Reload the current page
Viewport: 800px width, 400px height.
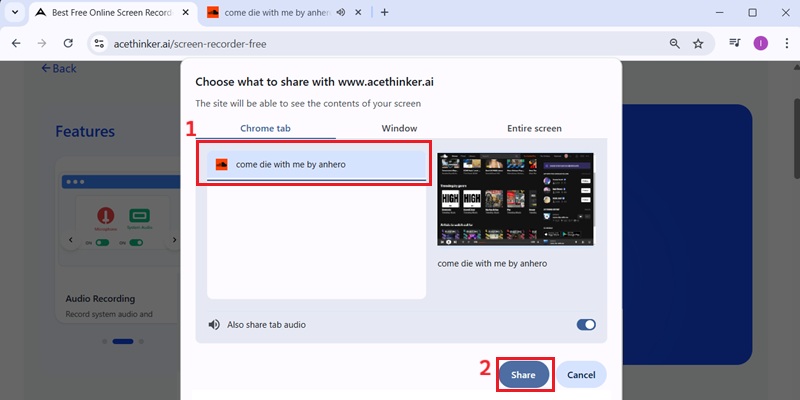[x=68, y=43]
